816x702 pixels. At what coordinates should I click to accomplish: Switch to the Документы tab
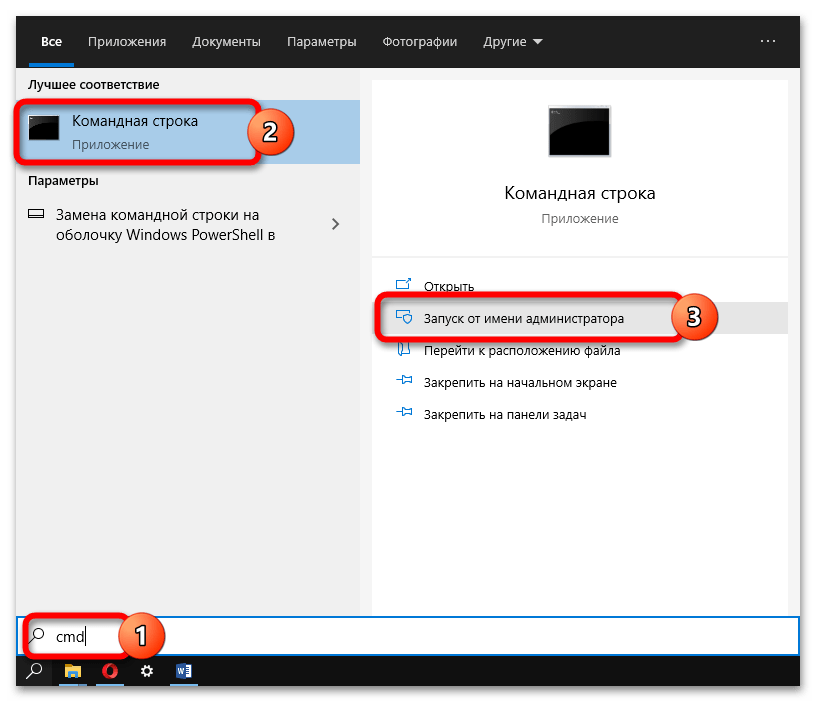(226, 42)
